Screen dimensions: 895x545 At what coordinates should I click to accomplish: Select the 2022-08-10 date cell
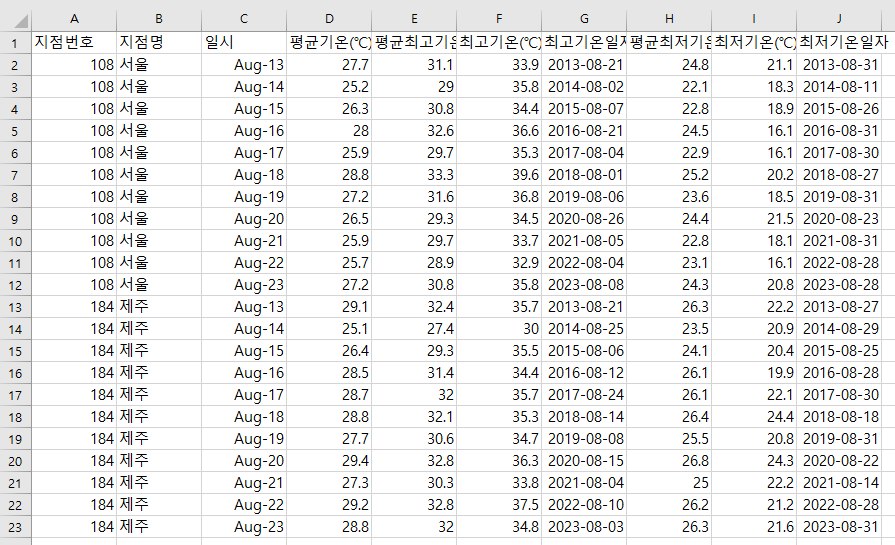click(584, 504)
